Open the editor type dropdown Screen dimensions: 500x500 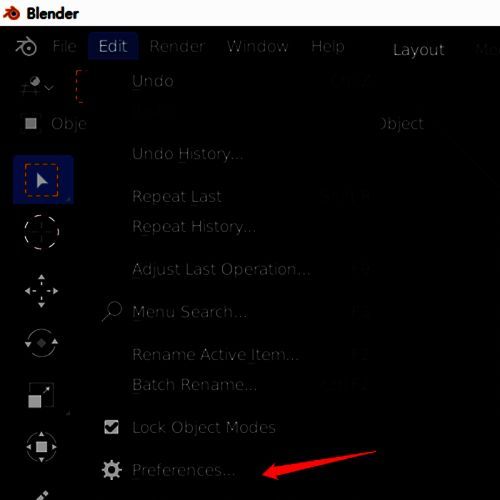[x=37, y=85]
